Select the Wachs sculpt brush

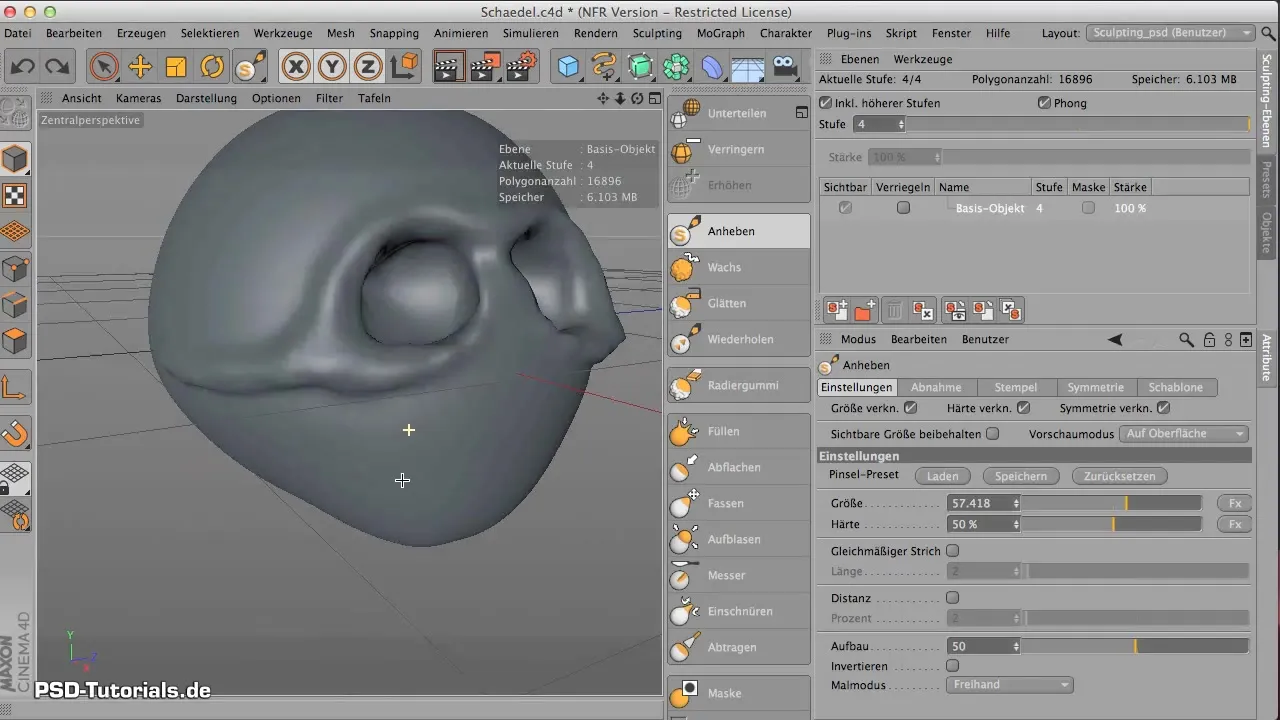tap(739, 267)
